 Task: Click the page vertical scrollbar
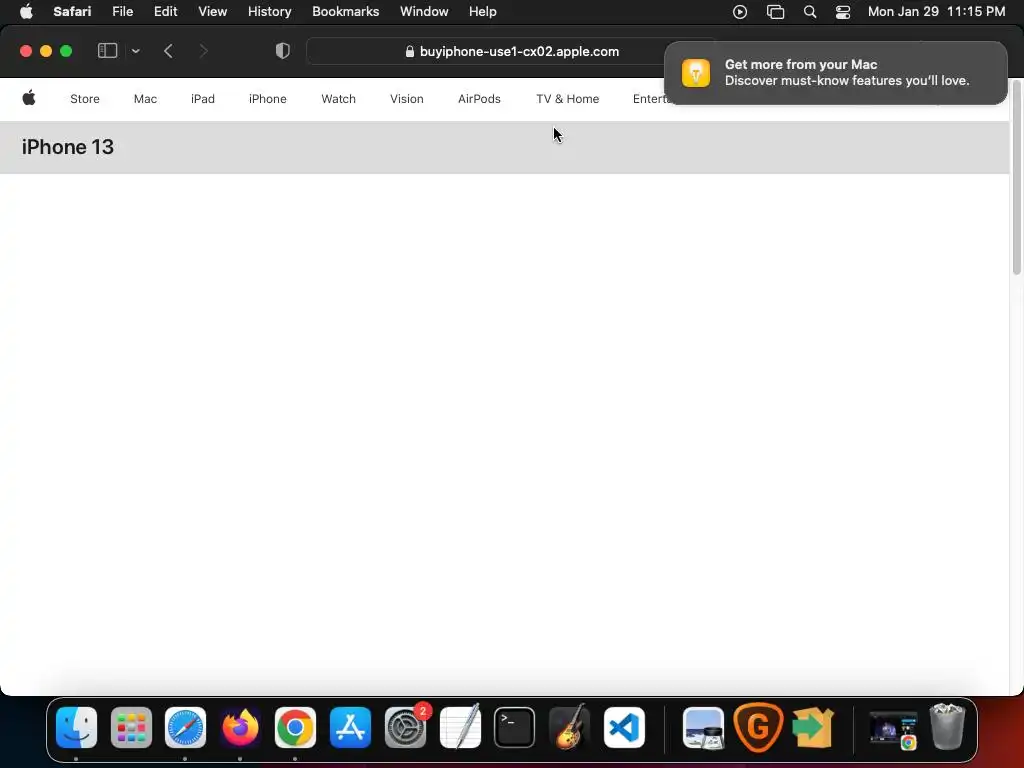coord(1016,176)
